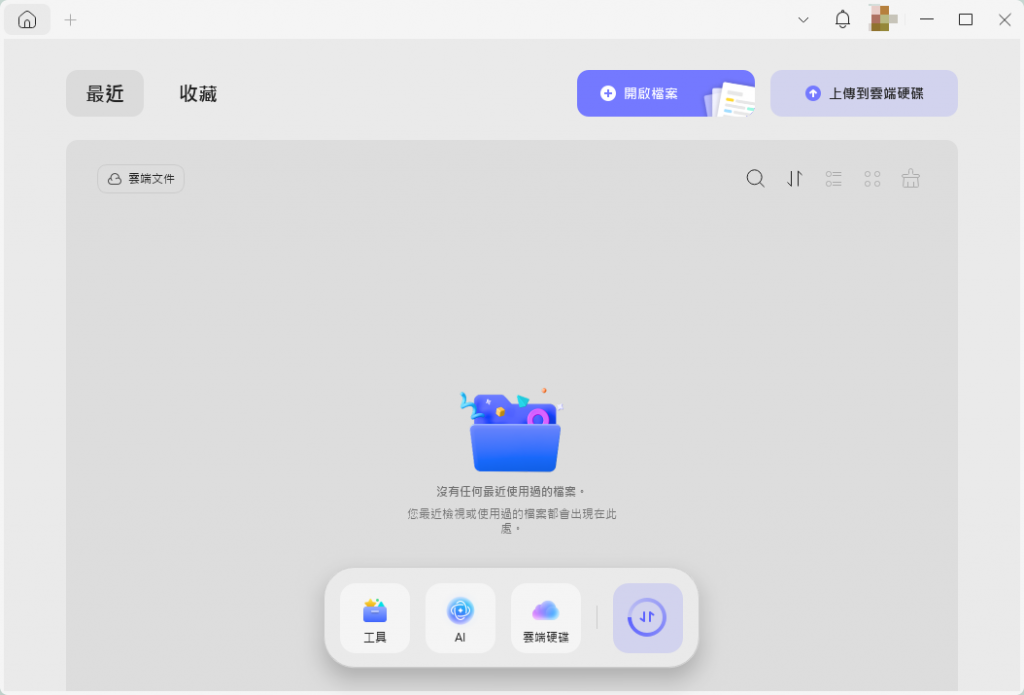The height and width of the screenshot is (695, 1024).
Task: Open the AI assistant from bottom dock
Action: (x=460, y=617)
